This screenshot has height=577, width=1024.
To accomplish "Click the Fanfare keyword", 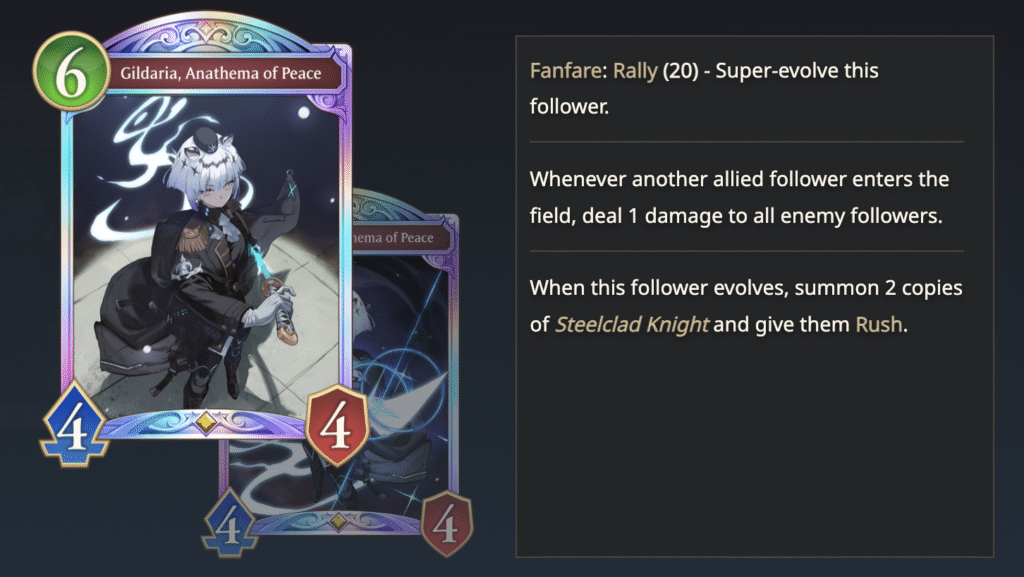I will coord(565,70).
